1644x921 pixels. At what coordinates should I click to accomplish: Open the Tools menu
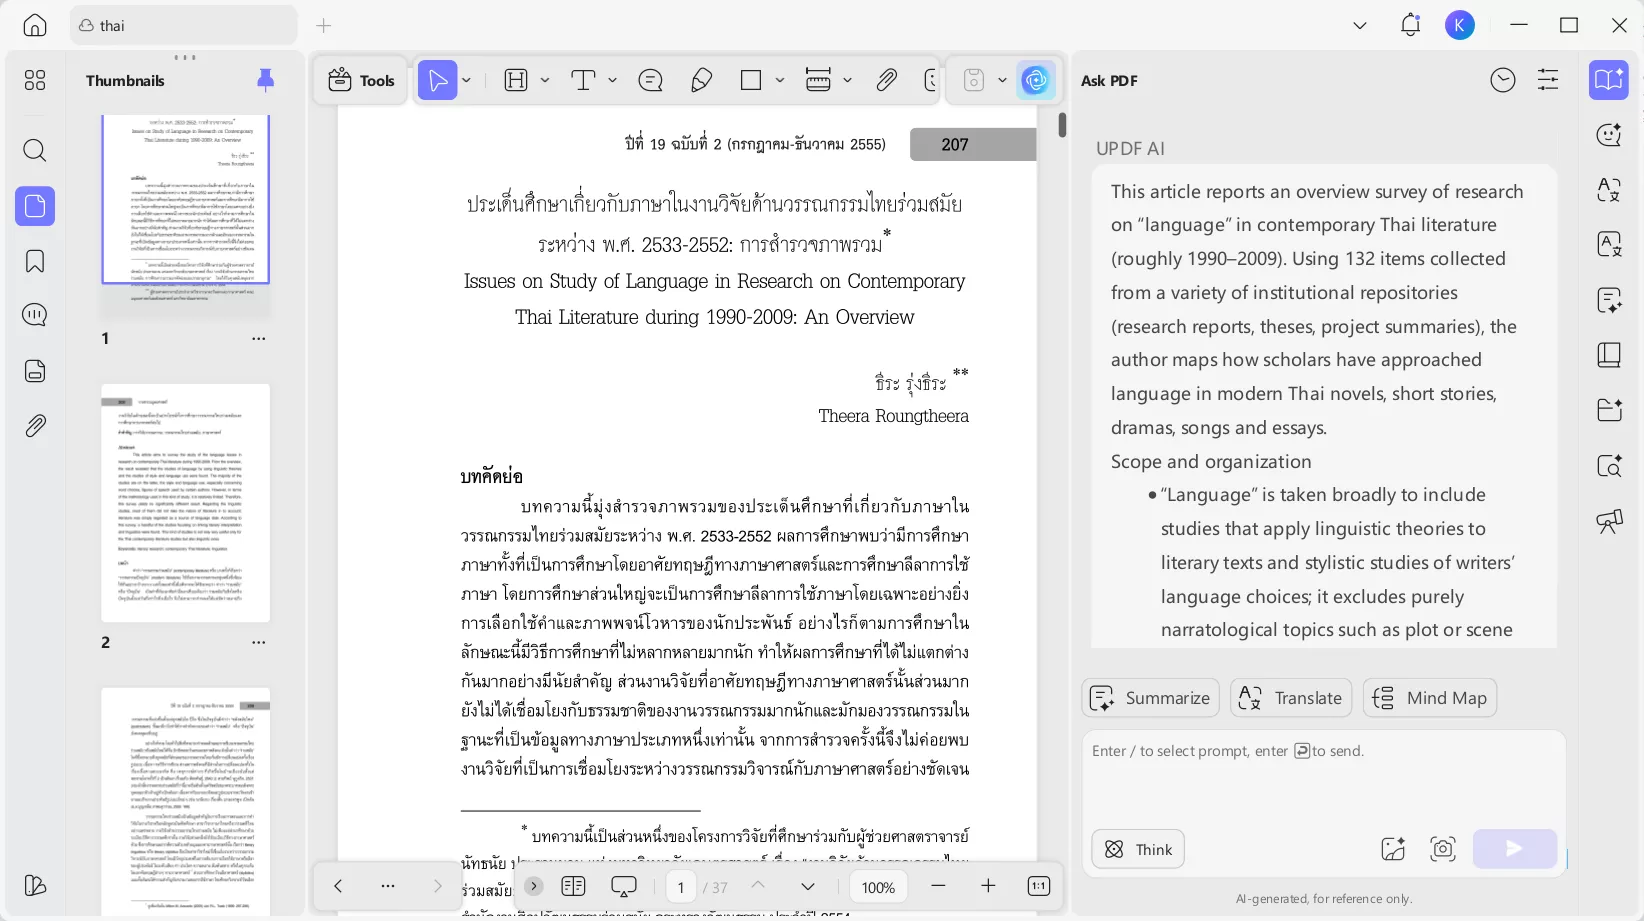point(361,80)
